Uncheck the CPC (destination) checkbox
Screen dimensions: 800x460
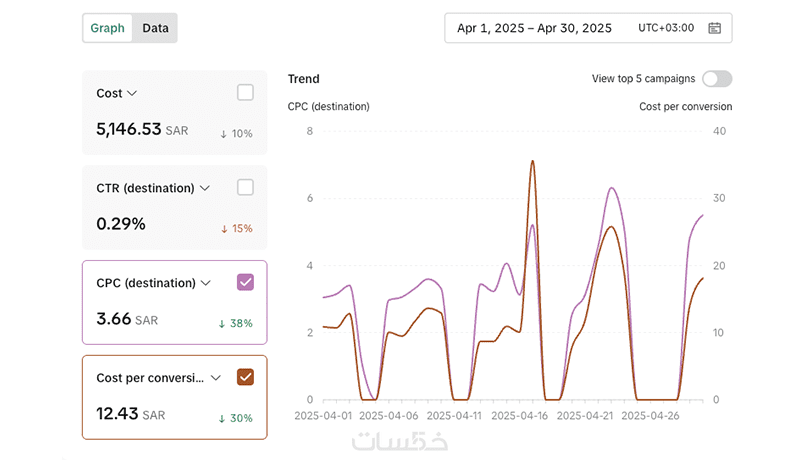click(x=245, y=282)
